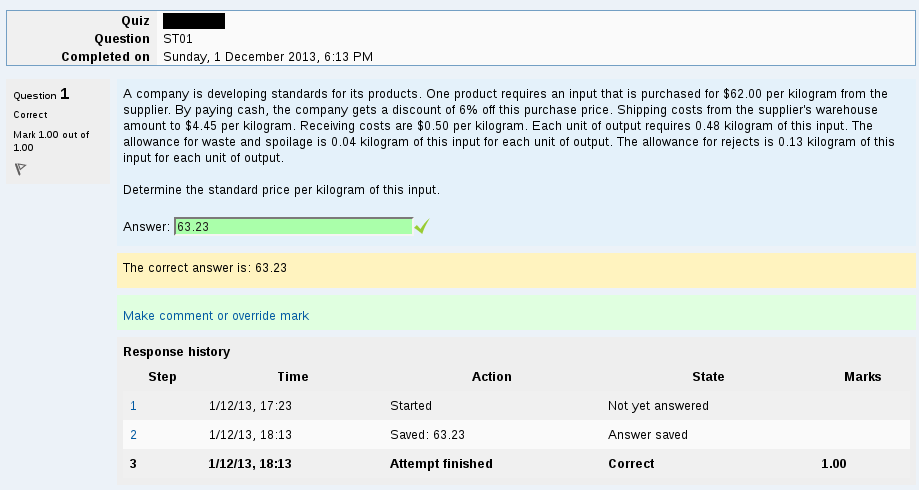Click the ST01 question name
The height and width of the screenshot is (490, 919).
(x=178, y=39)
